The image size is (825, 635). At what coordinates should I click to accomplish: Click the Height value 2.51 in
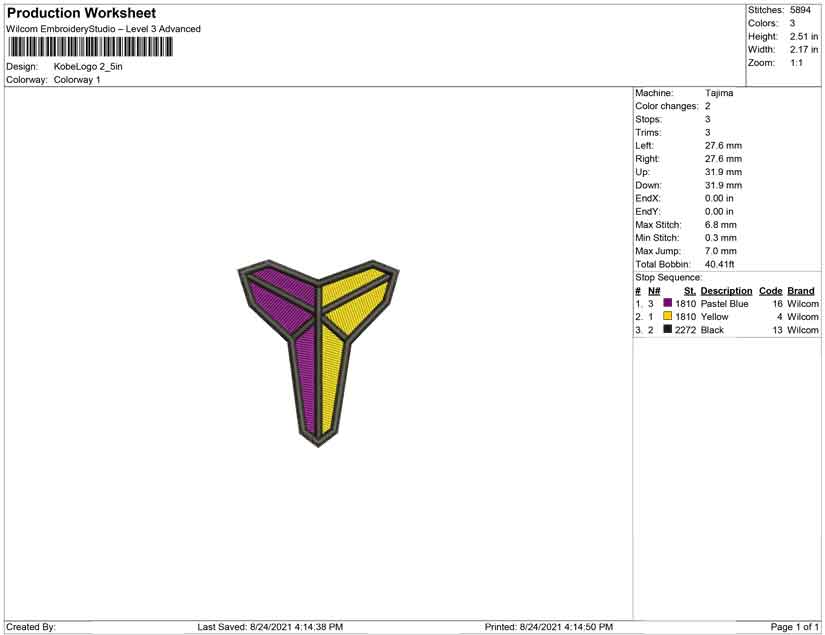803,36
